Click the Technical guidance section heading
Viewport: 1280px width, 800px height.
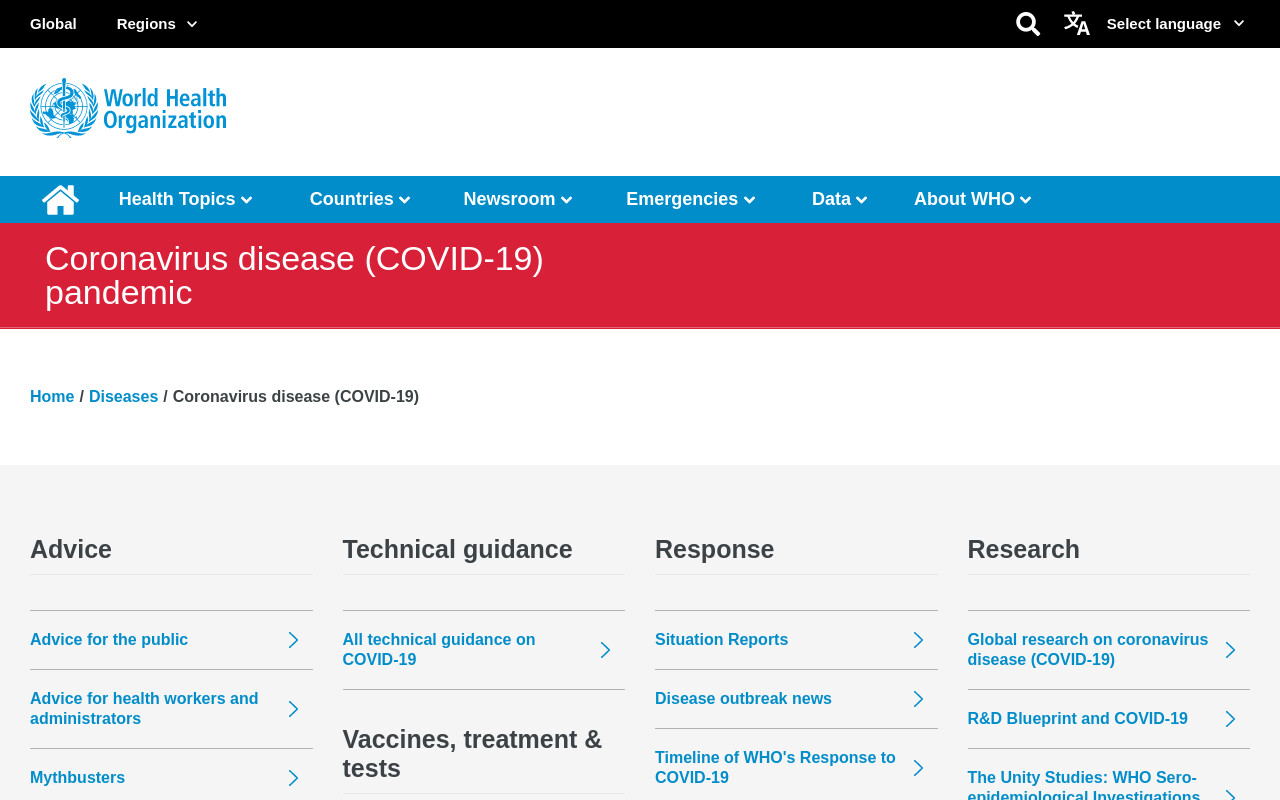tap(458, 549)
